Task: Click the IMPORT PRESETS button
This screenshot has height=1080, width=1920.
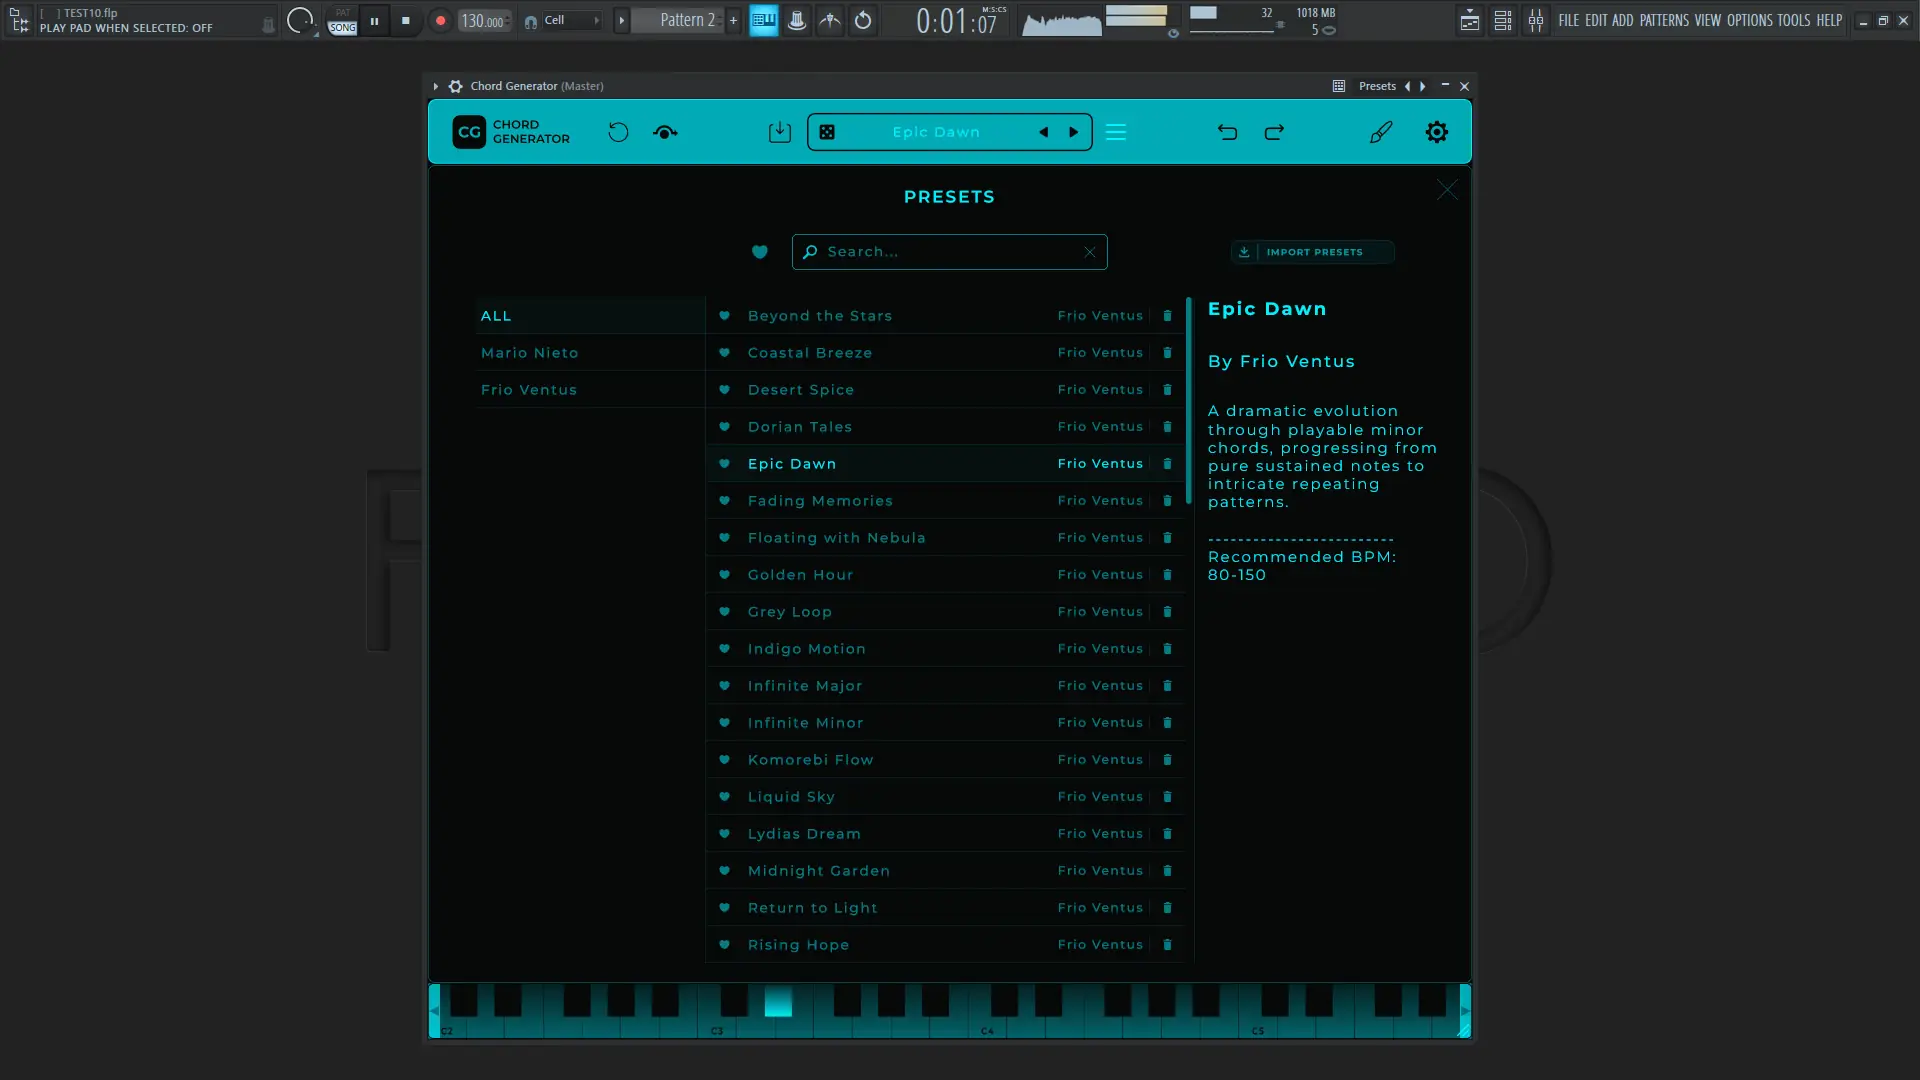Action: coord(1312,251)
